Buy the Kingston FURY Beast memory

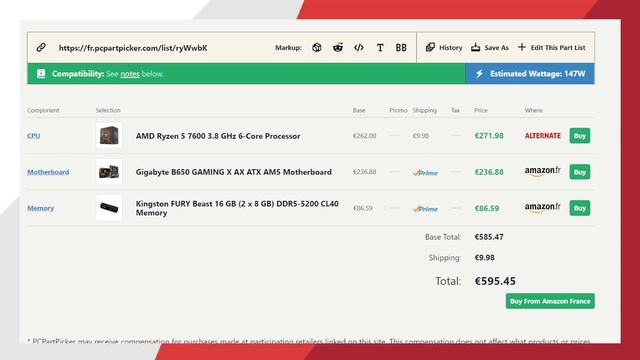(x=580, y=208)
